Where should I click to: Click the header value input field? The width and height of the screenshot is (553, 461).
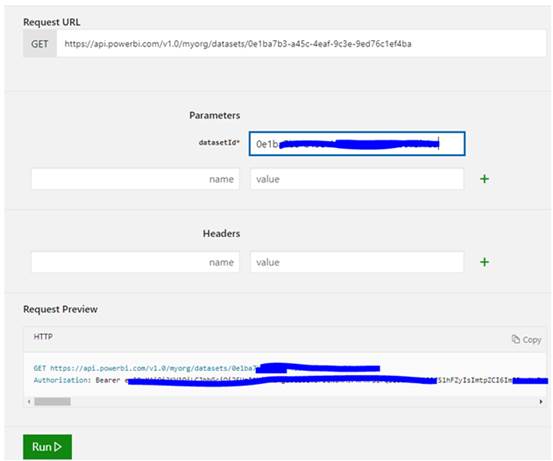[x=357, y=262]
